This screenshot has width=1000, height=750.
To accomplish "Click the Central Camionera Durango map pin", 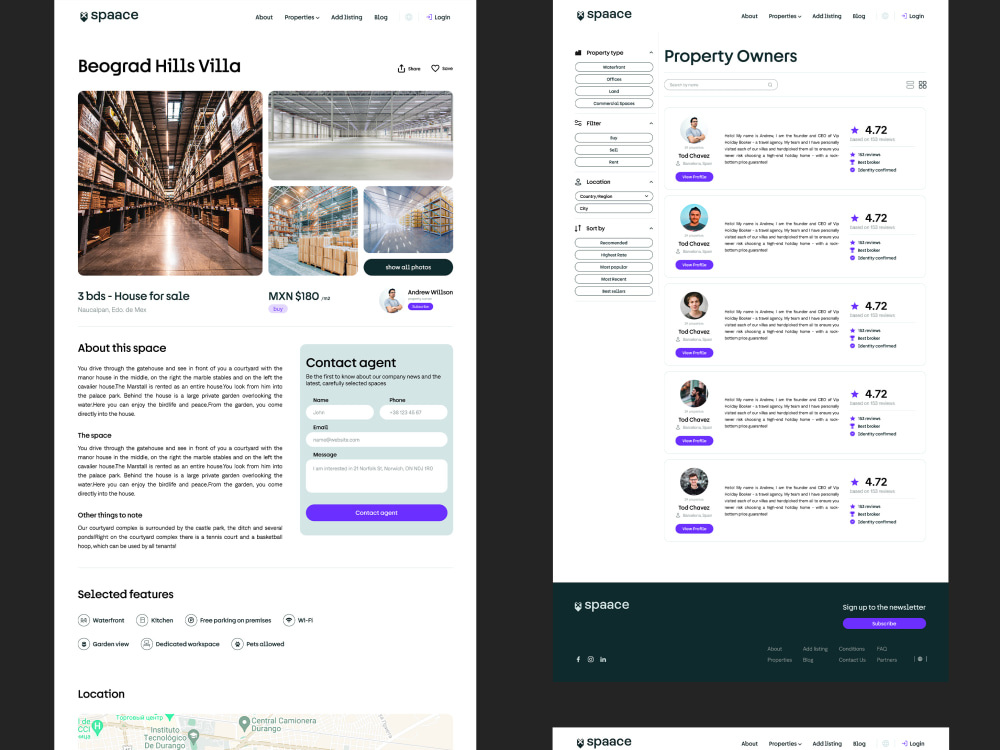I will coord(244,723).
